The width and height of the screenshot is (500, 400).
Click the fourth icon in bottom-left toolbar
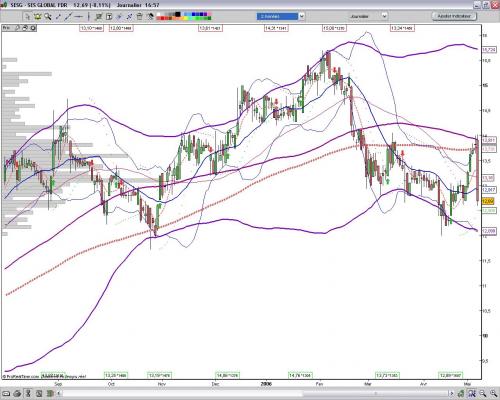39,394
